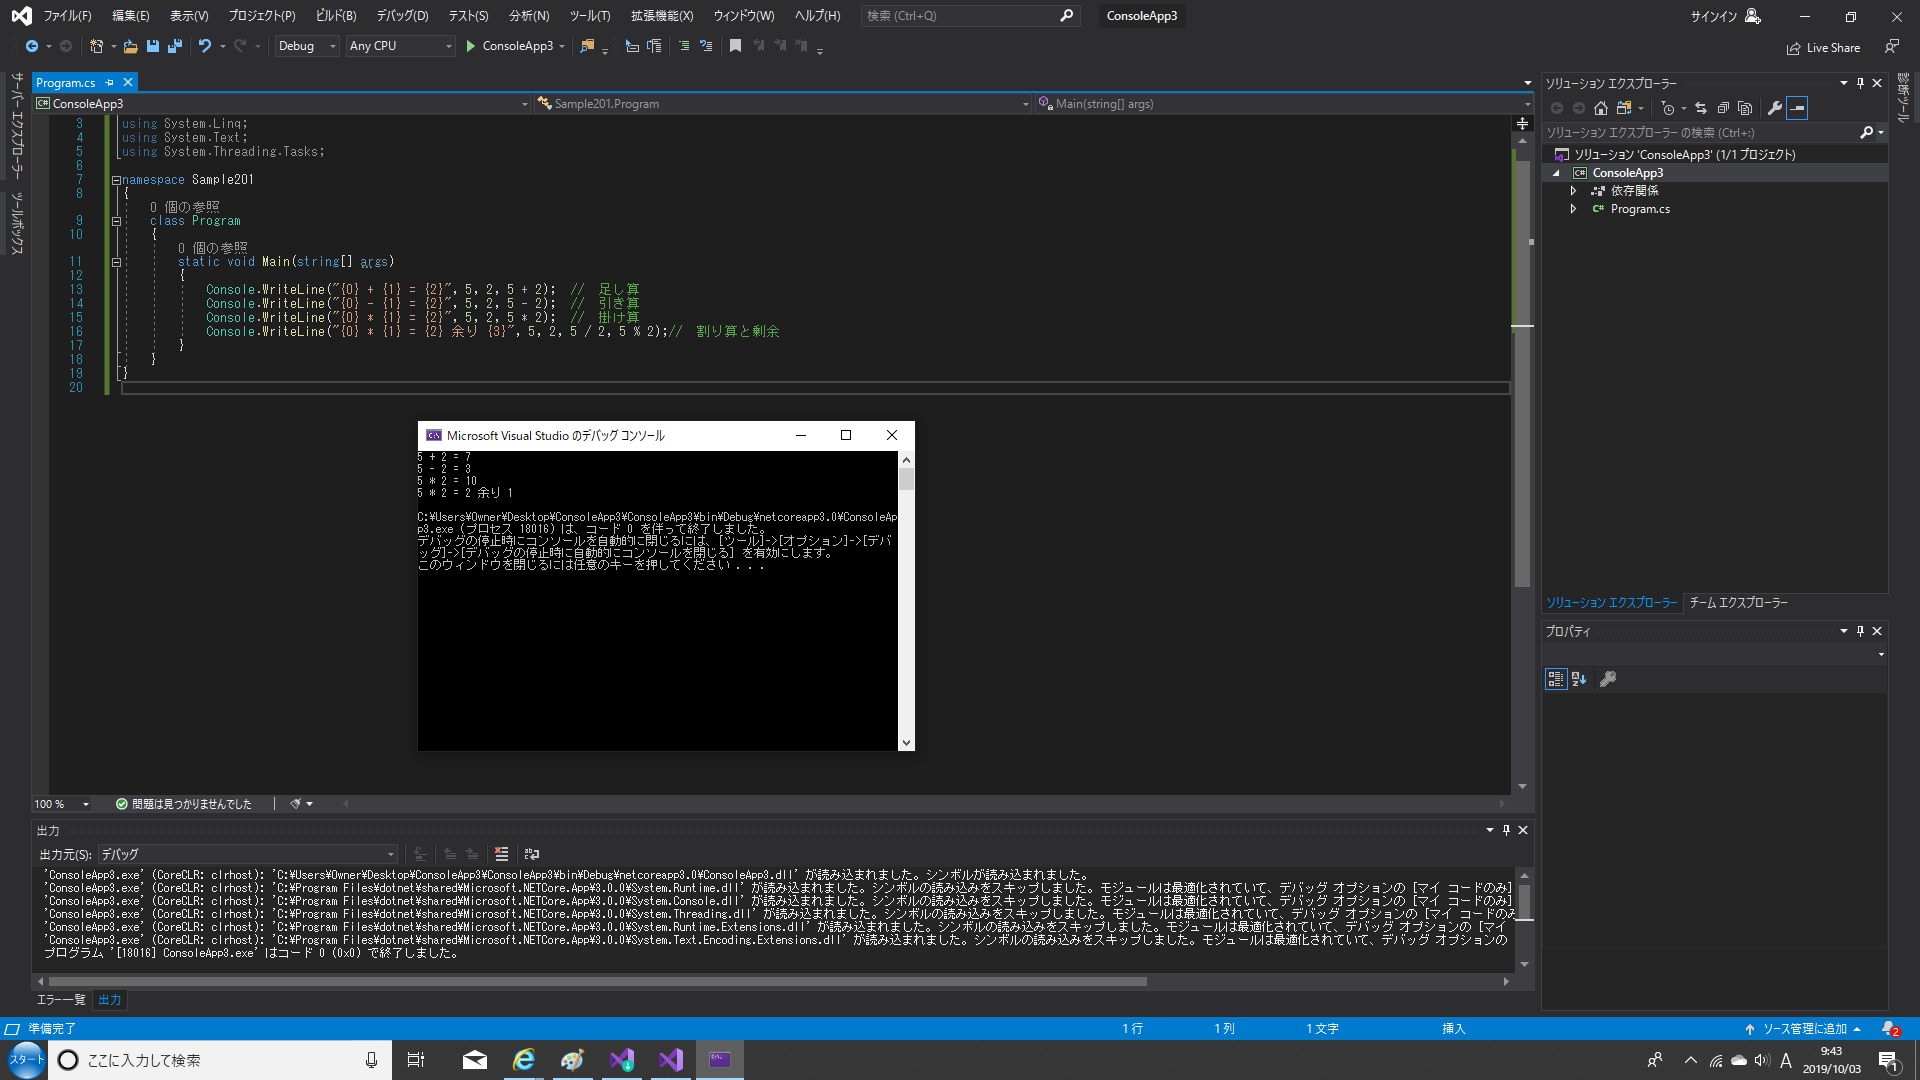Click the Output panel horizontal scrollbar thumb
The image size is (1920, 1080).
click(597, 982)
